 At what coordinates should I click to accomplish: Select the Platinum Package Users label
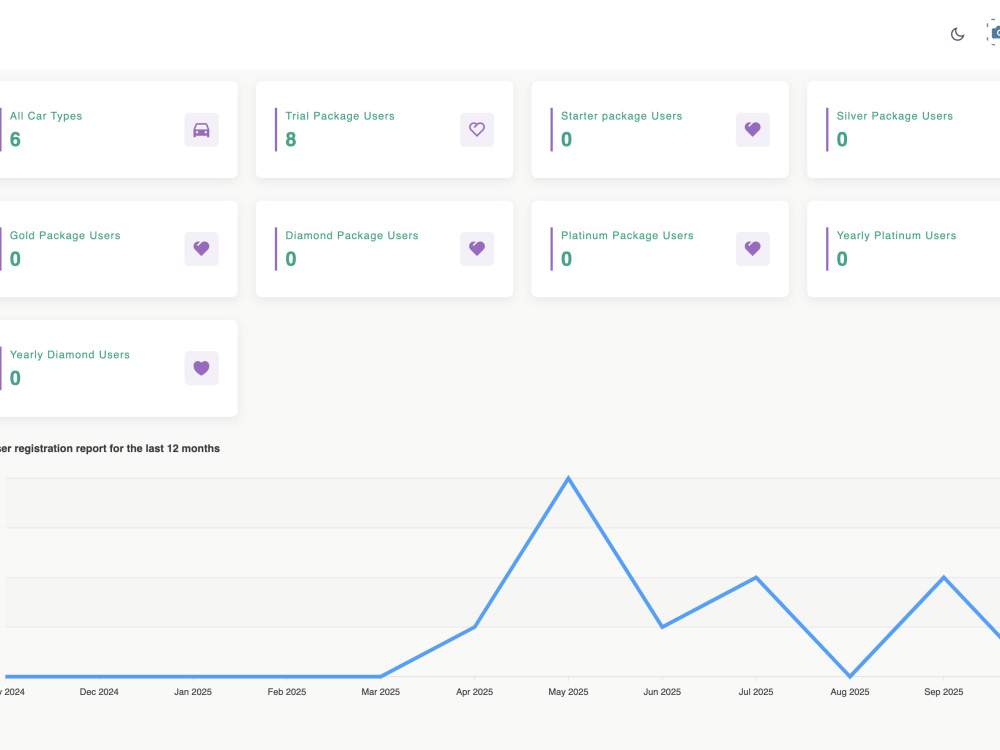(x=628, y=235)
